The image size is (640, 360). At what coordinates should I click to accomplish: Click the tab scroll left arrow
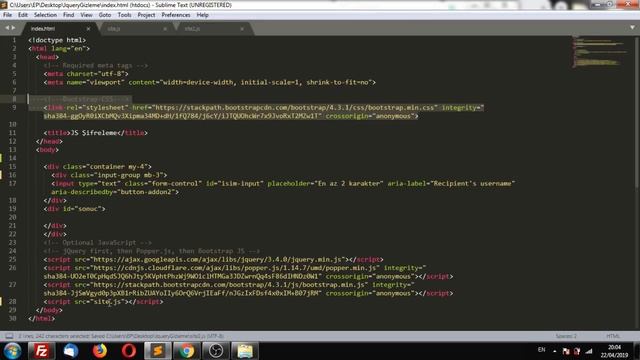pyautogui.click(x=7, y=28)
